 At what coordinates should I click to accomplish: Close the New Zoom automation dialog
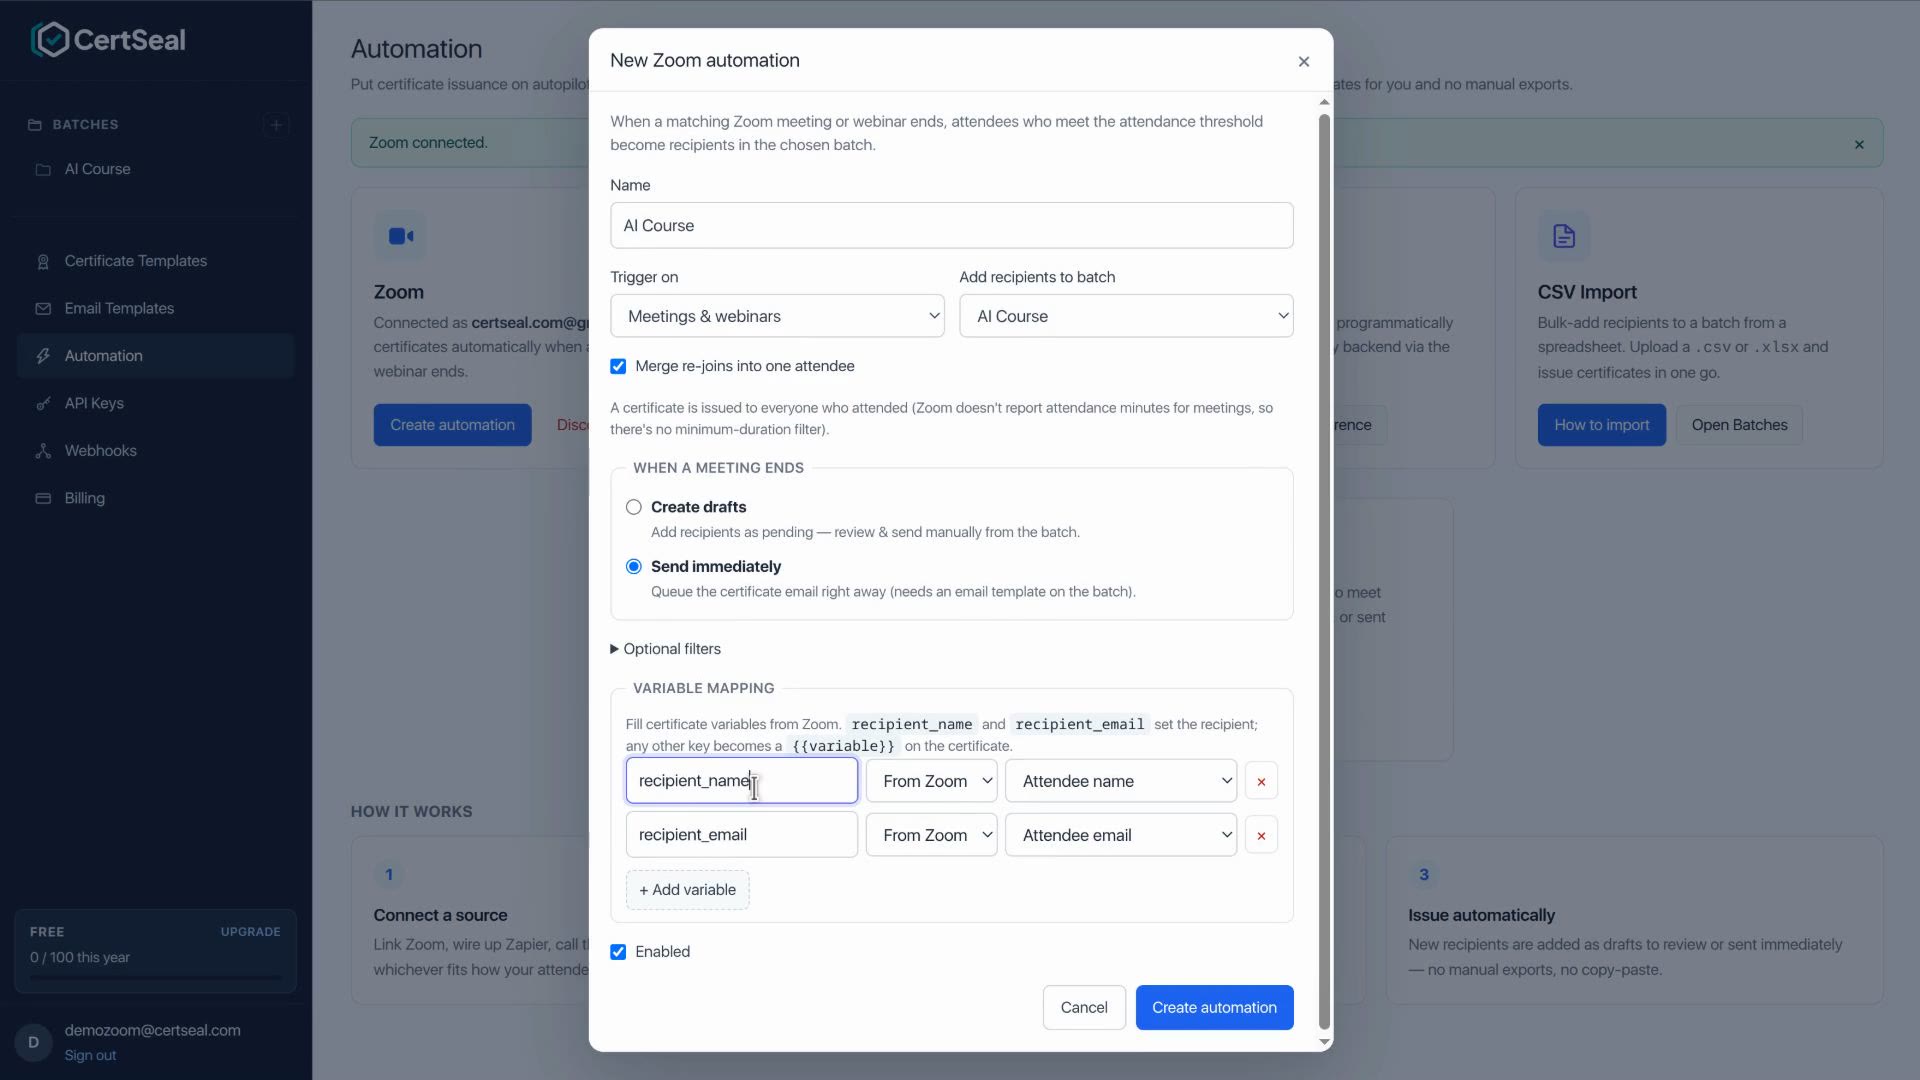coord(1304,62)
